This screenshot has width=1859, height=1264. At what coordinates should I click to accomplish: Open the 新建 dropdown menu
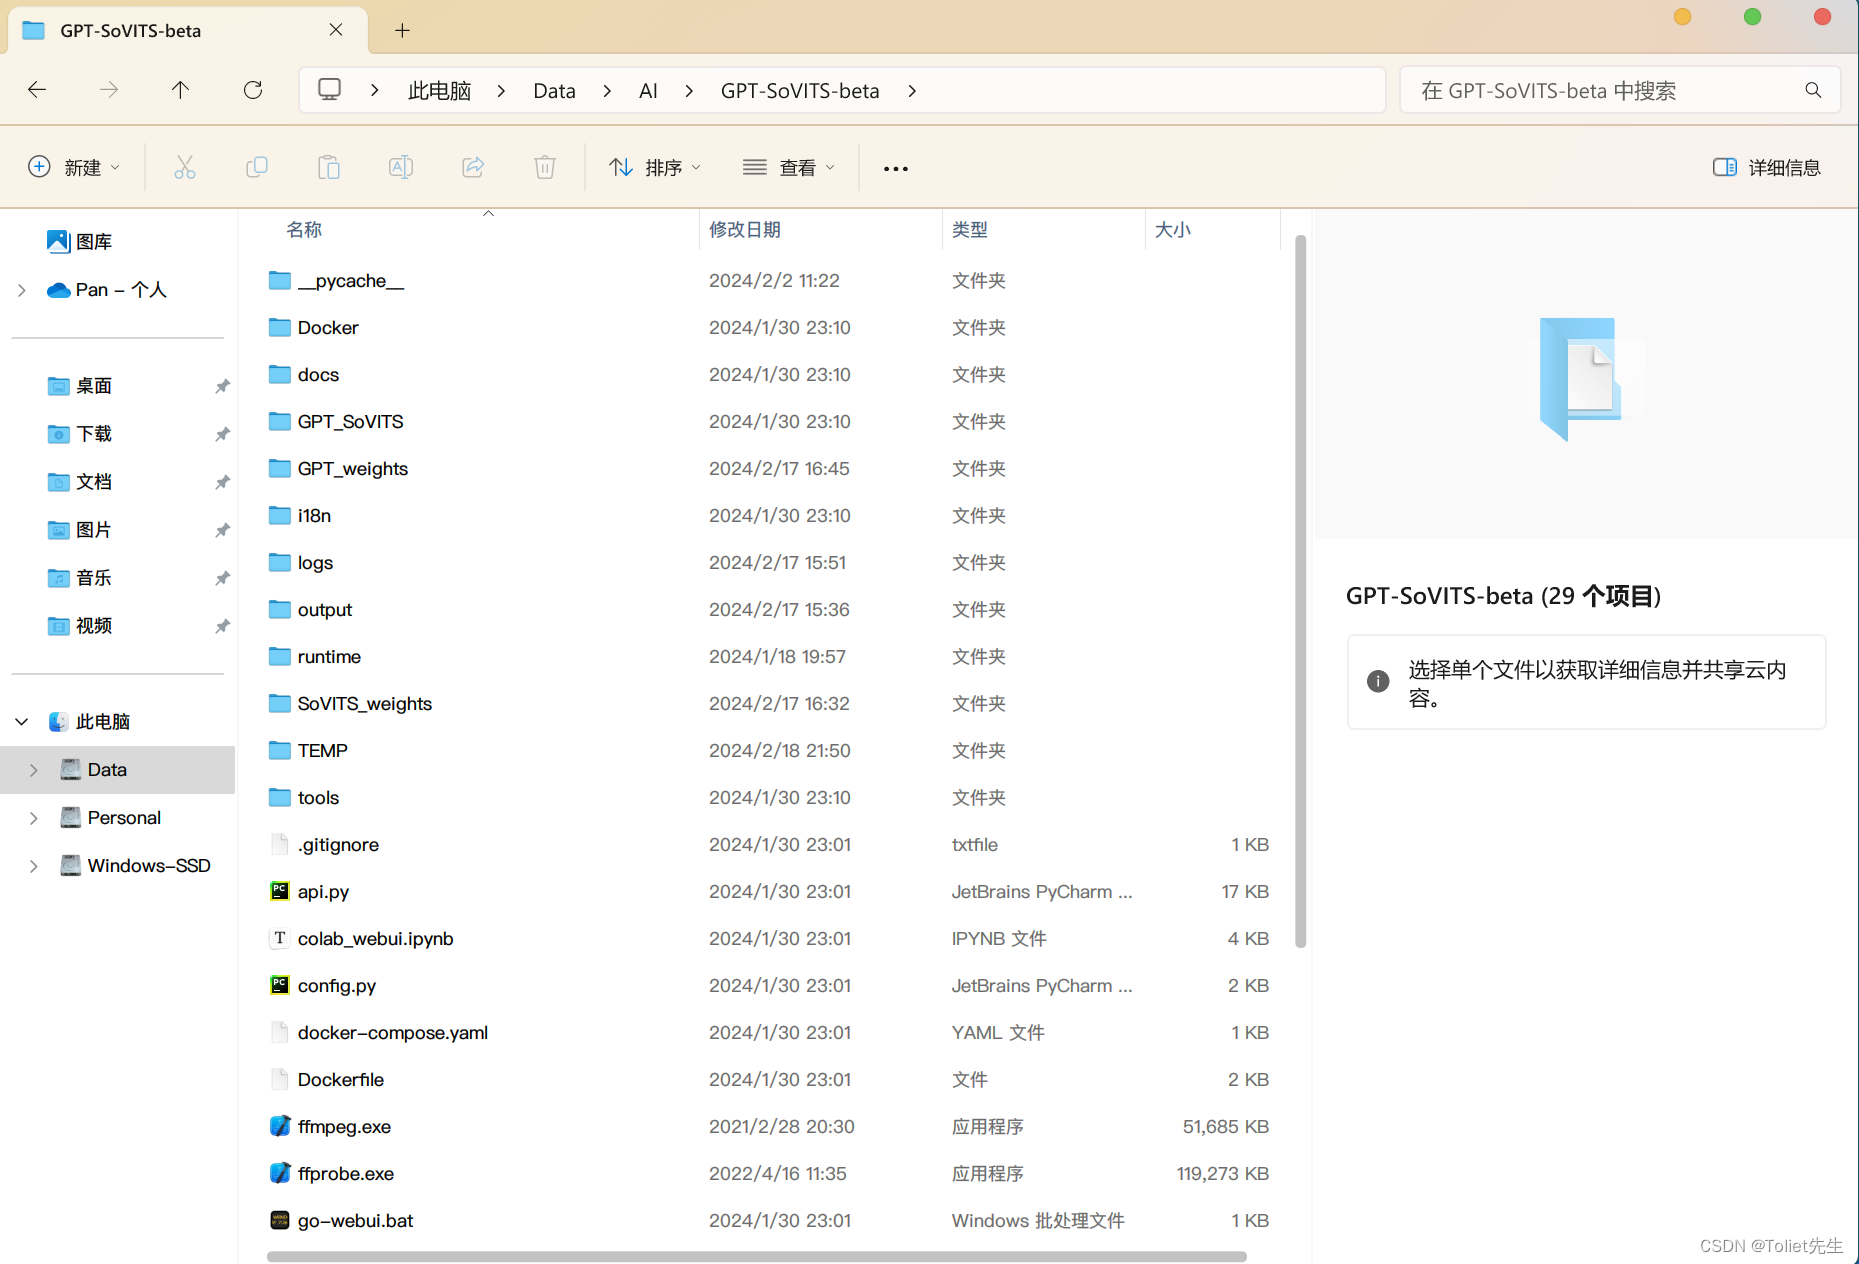(74, 167)
